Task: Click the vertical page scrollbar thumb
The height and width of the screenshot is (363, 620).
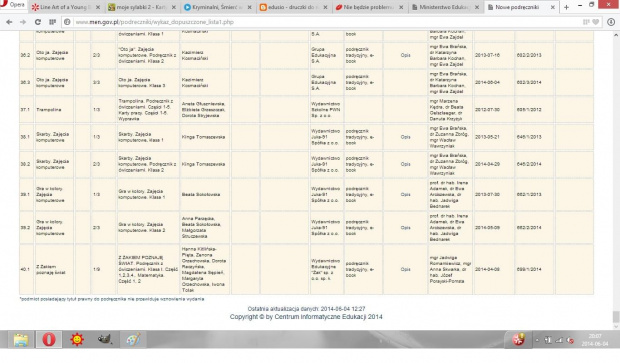Action: [616, 317]
